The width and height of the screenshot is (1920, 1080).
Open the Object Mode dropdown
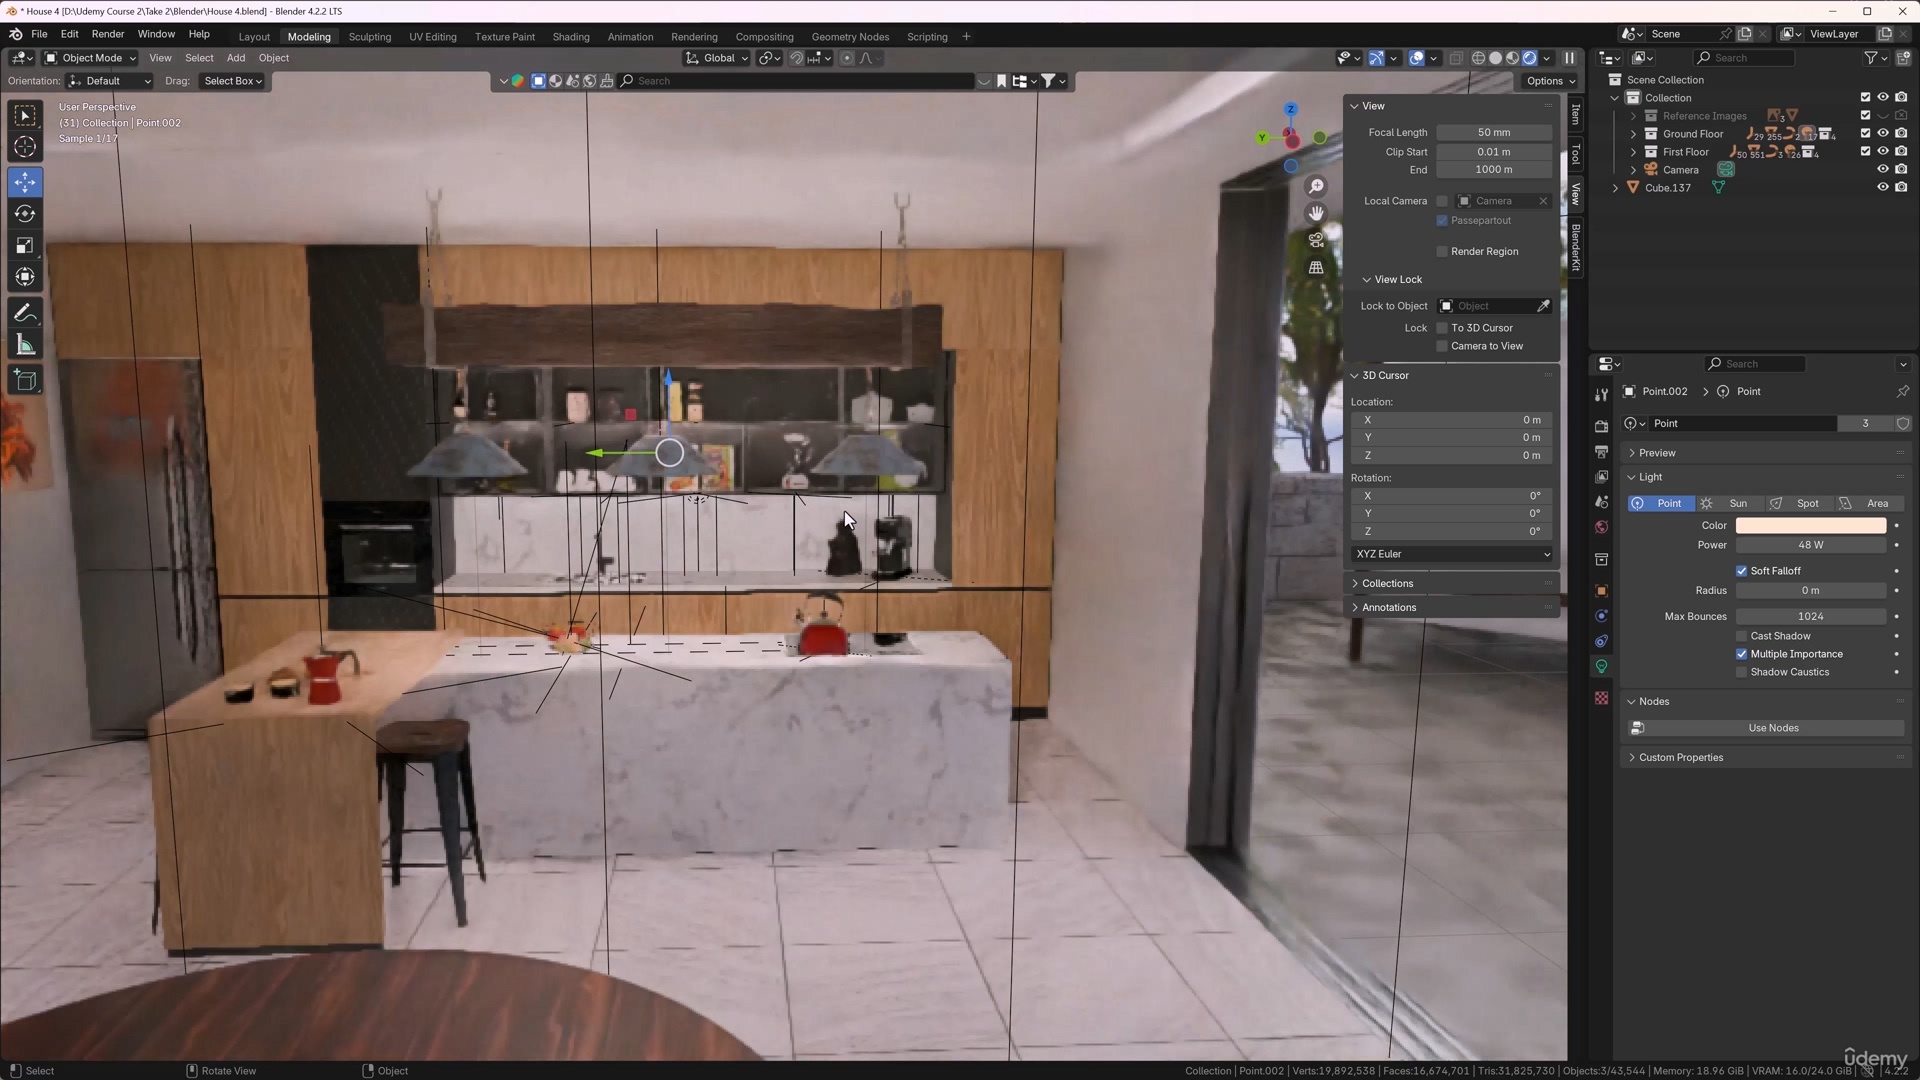click(x=90, y=58)
